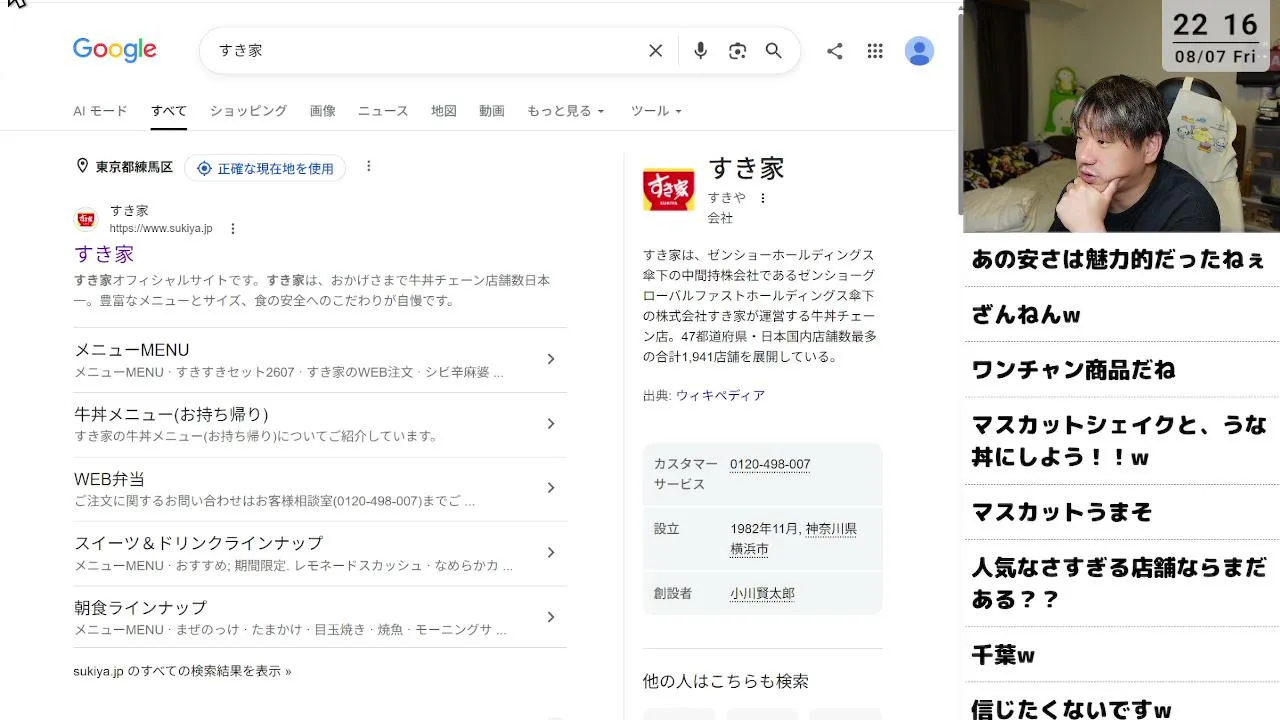This screenshot has height=720, width=1280.
Task: Start voice search with microphone icon
Action: coord(700,51)
